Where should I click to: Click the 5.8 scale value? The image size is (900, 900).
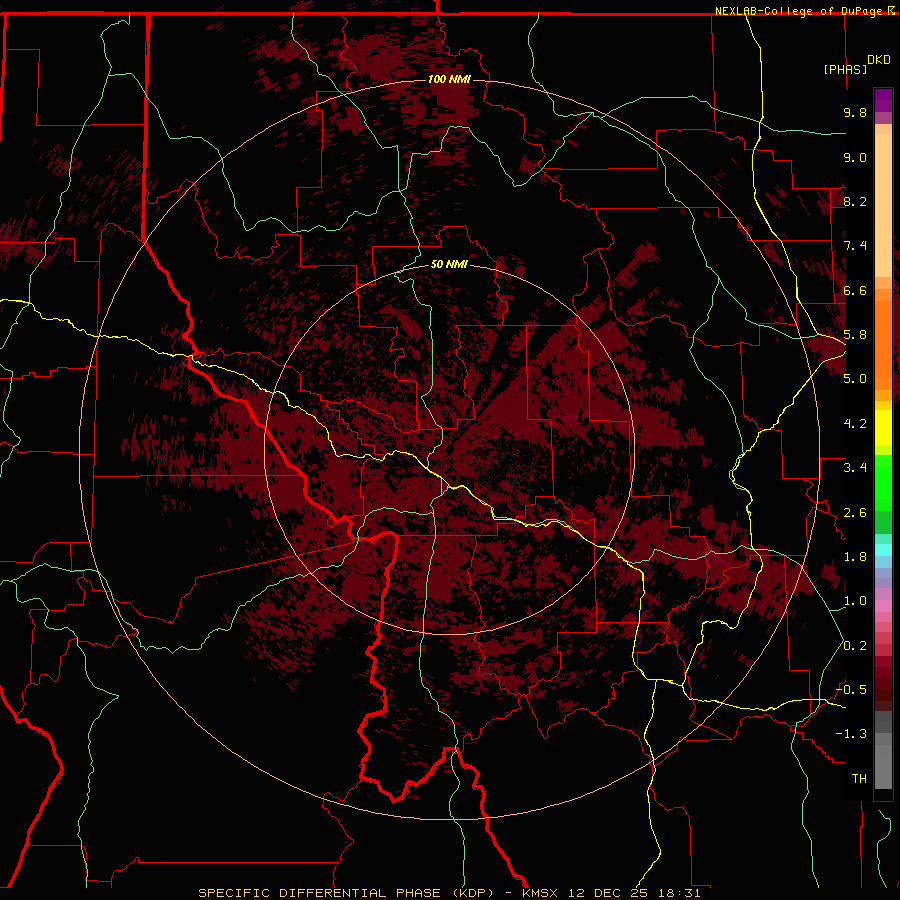(x=855, y=335)
